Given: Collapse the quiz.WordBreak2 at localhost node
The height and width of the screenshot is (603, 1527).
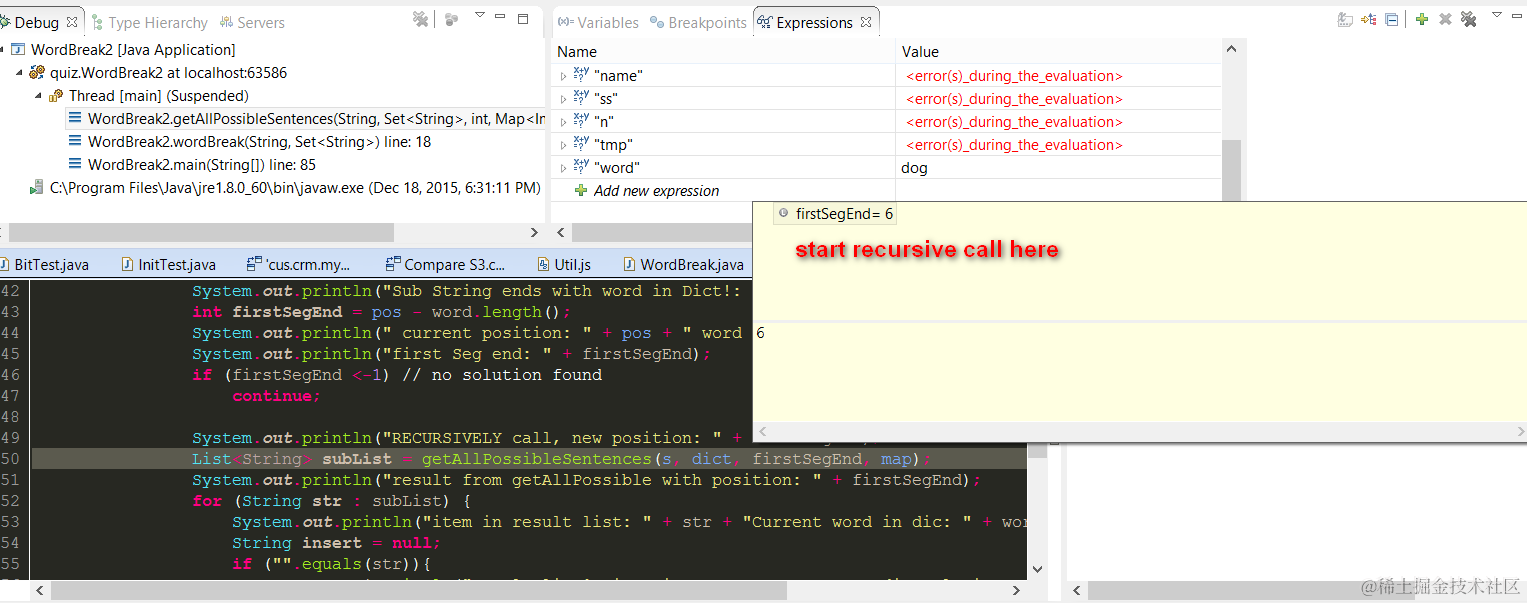Looking at the screenshot, I should [20, 73].
